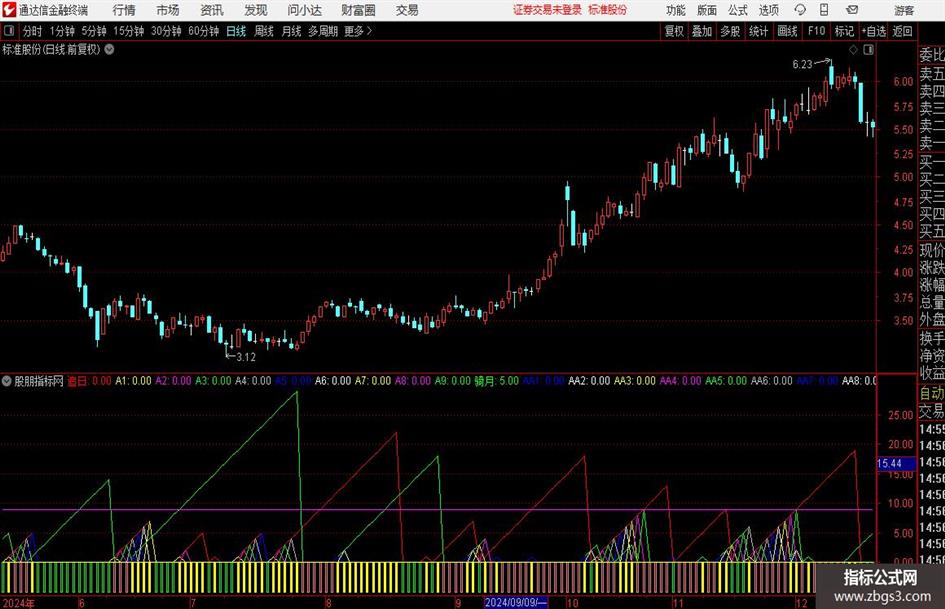
Task: Click the 2024年 label on the time axis
Action: (x=19, y=603)
